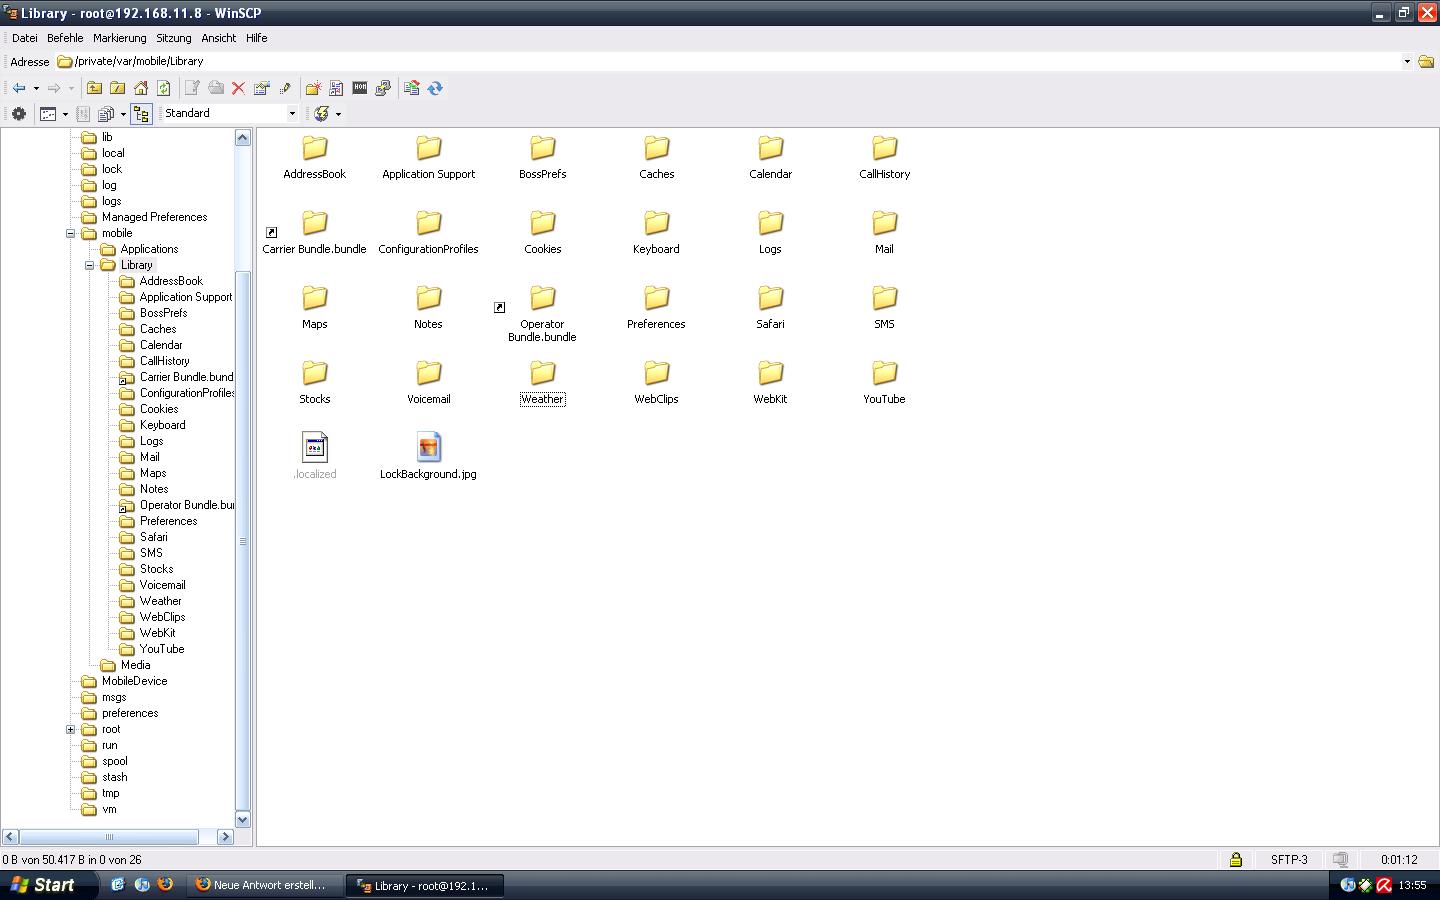Select the .localized file
The image size is (1440, 900).
tap(314, 458)
